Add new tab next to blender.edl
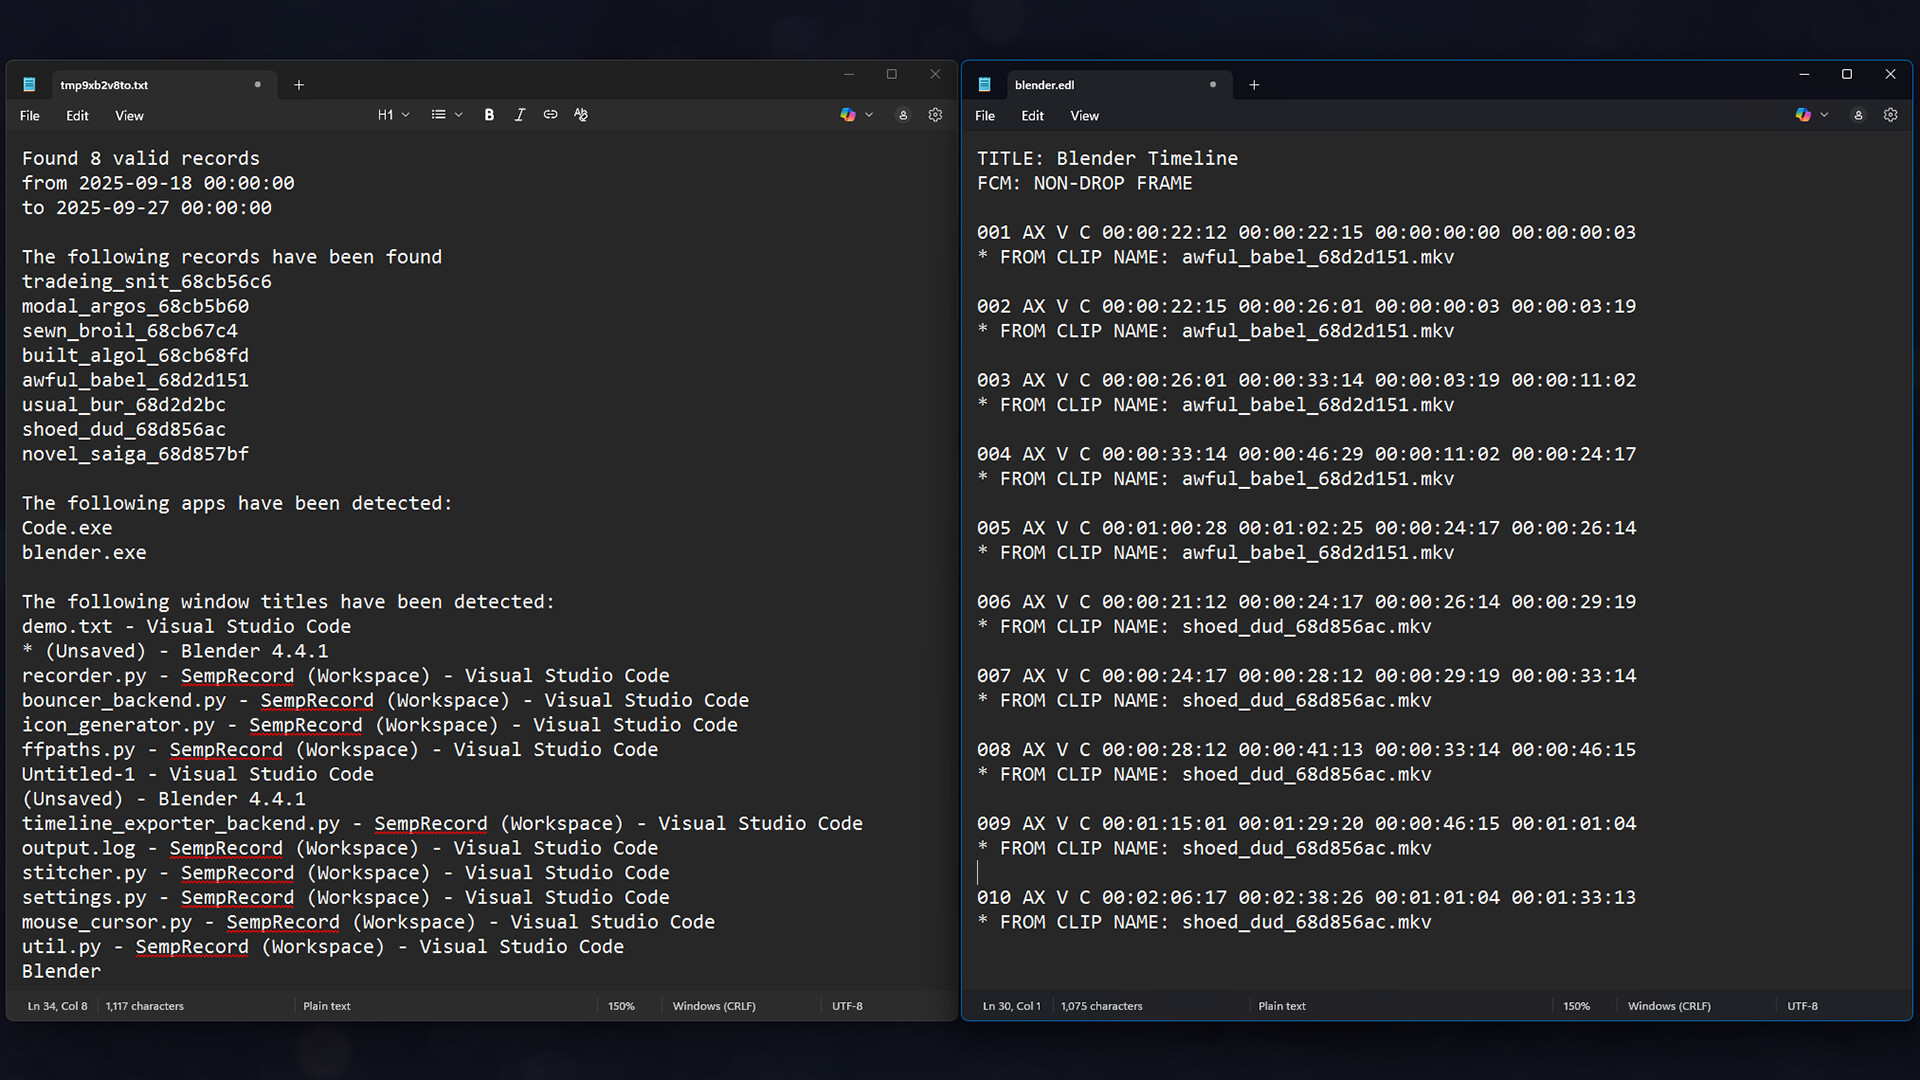The image size is (1920, 1080). click(x=1254, y=85)
